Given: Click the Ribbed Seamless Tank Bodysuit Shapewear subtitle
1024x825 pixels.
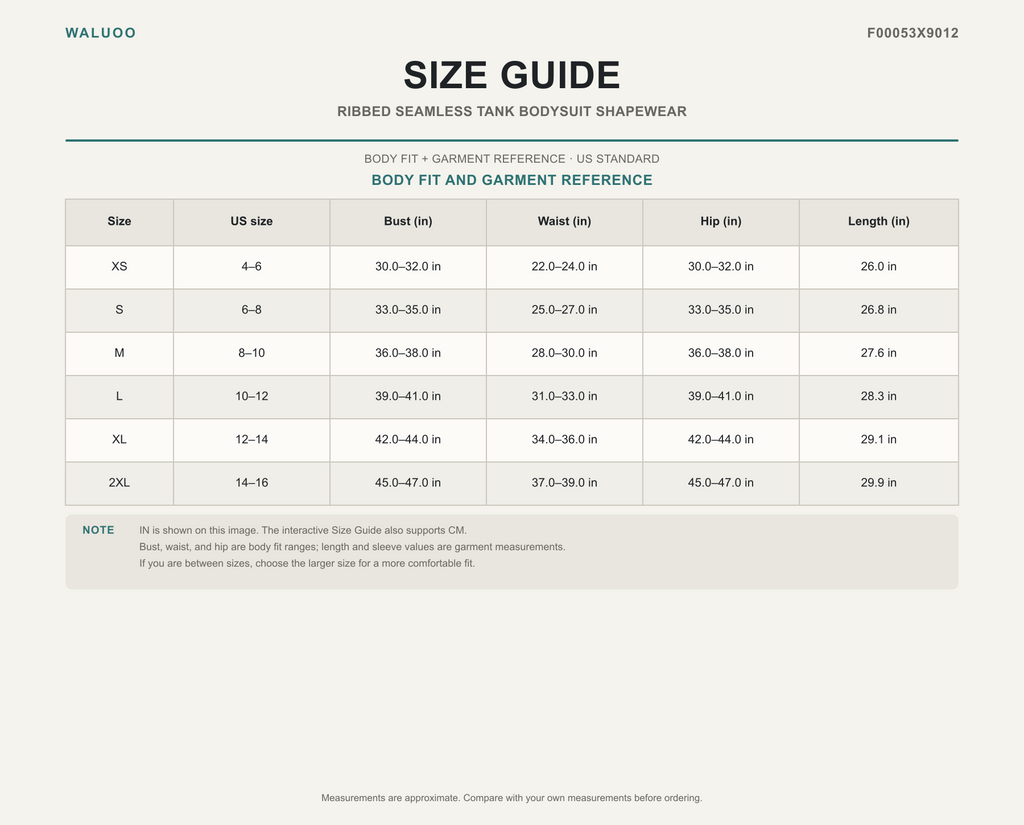Looking at the screenshot, I should pyautogui.click(x=511, y=112).
